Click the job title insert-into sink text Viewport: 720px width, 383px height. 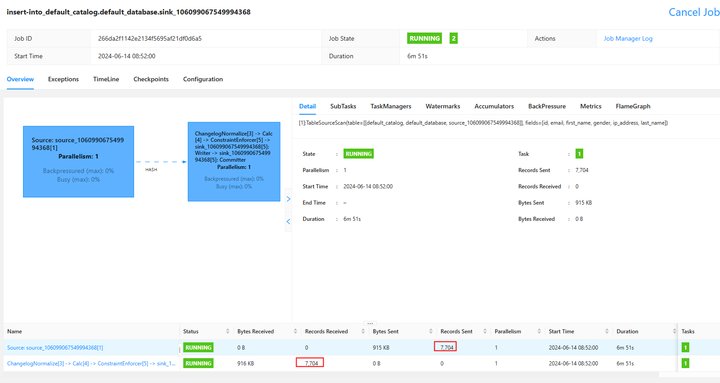coord(129,12)
